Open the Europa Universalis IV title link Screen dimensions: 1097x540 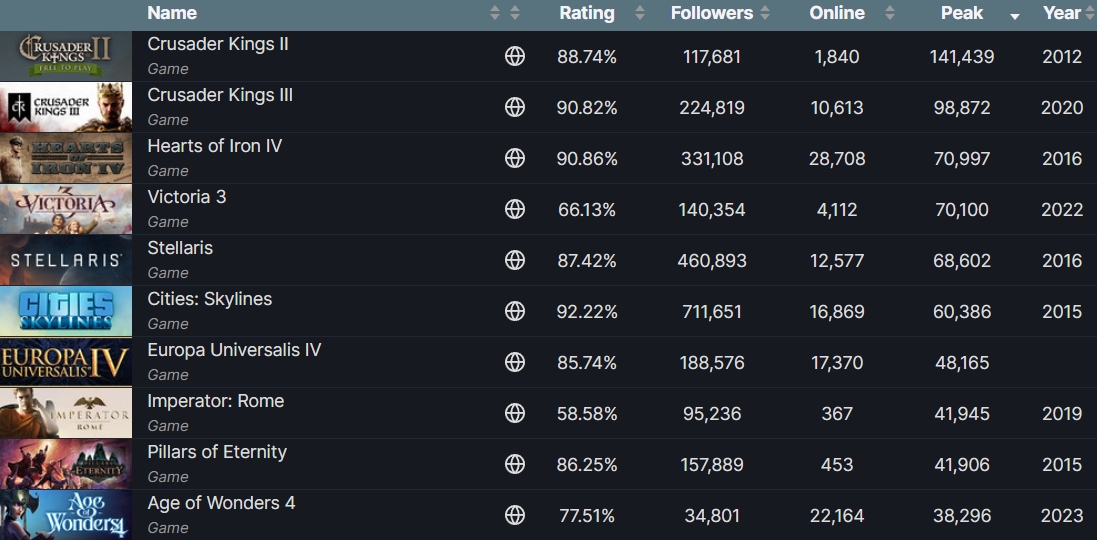point(234,350)
